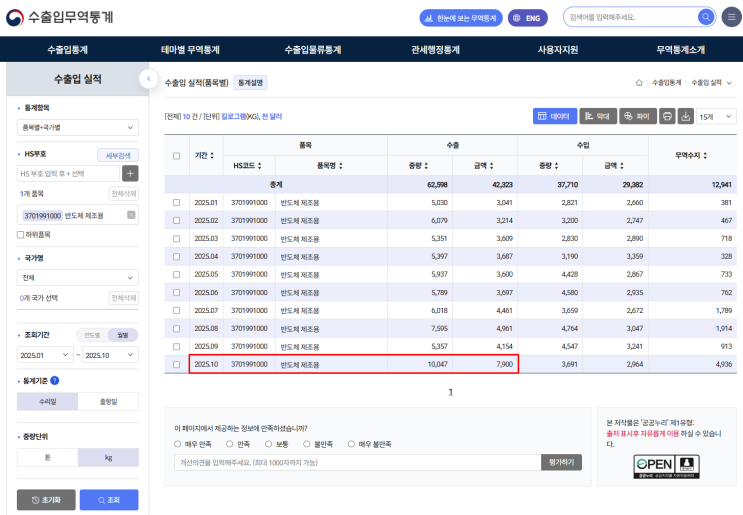Click the HS detailed search button
743x515 pixels.
pyautogui.click(x=118, y=155)
